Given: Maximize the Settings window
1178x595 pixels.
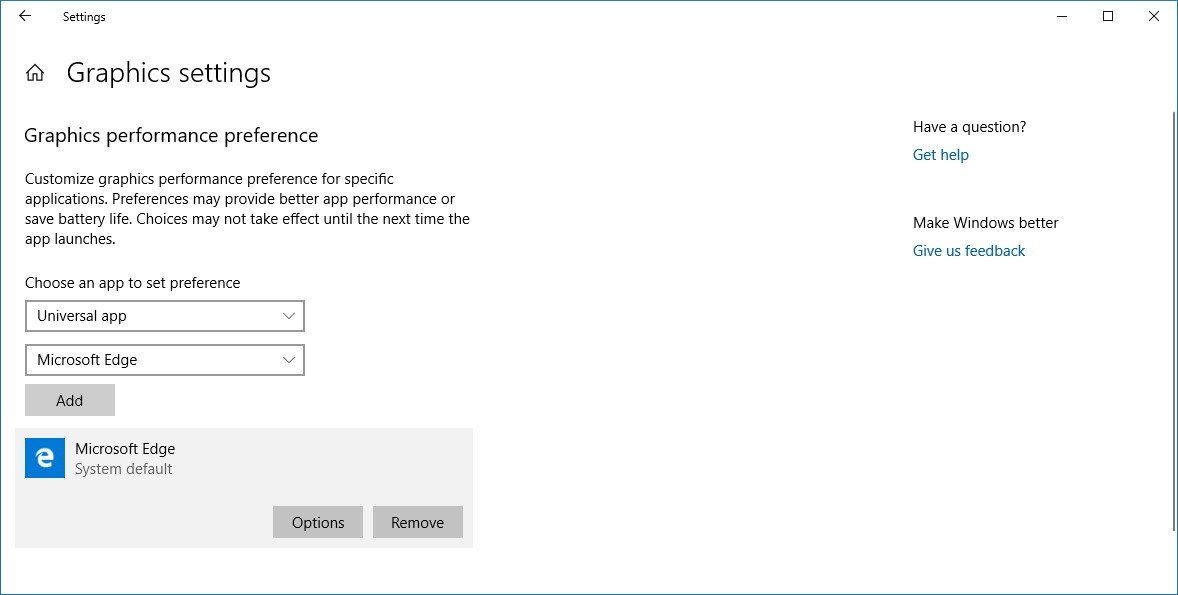Looking at the screenshot, I should [1107, 16].
